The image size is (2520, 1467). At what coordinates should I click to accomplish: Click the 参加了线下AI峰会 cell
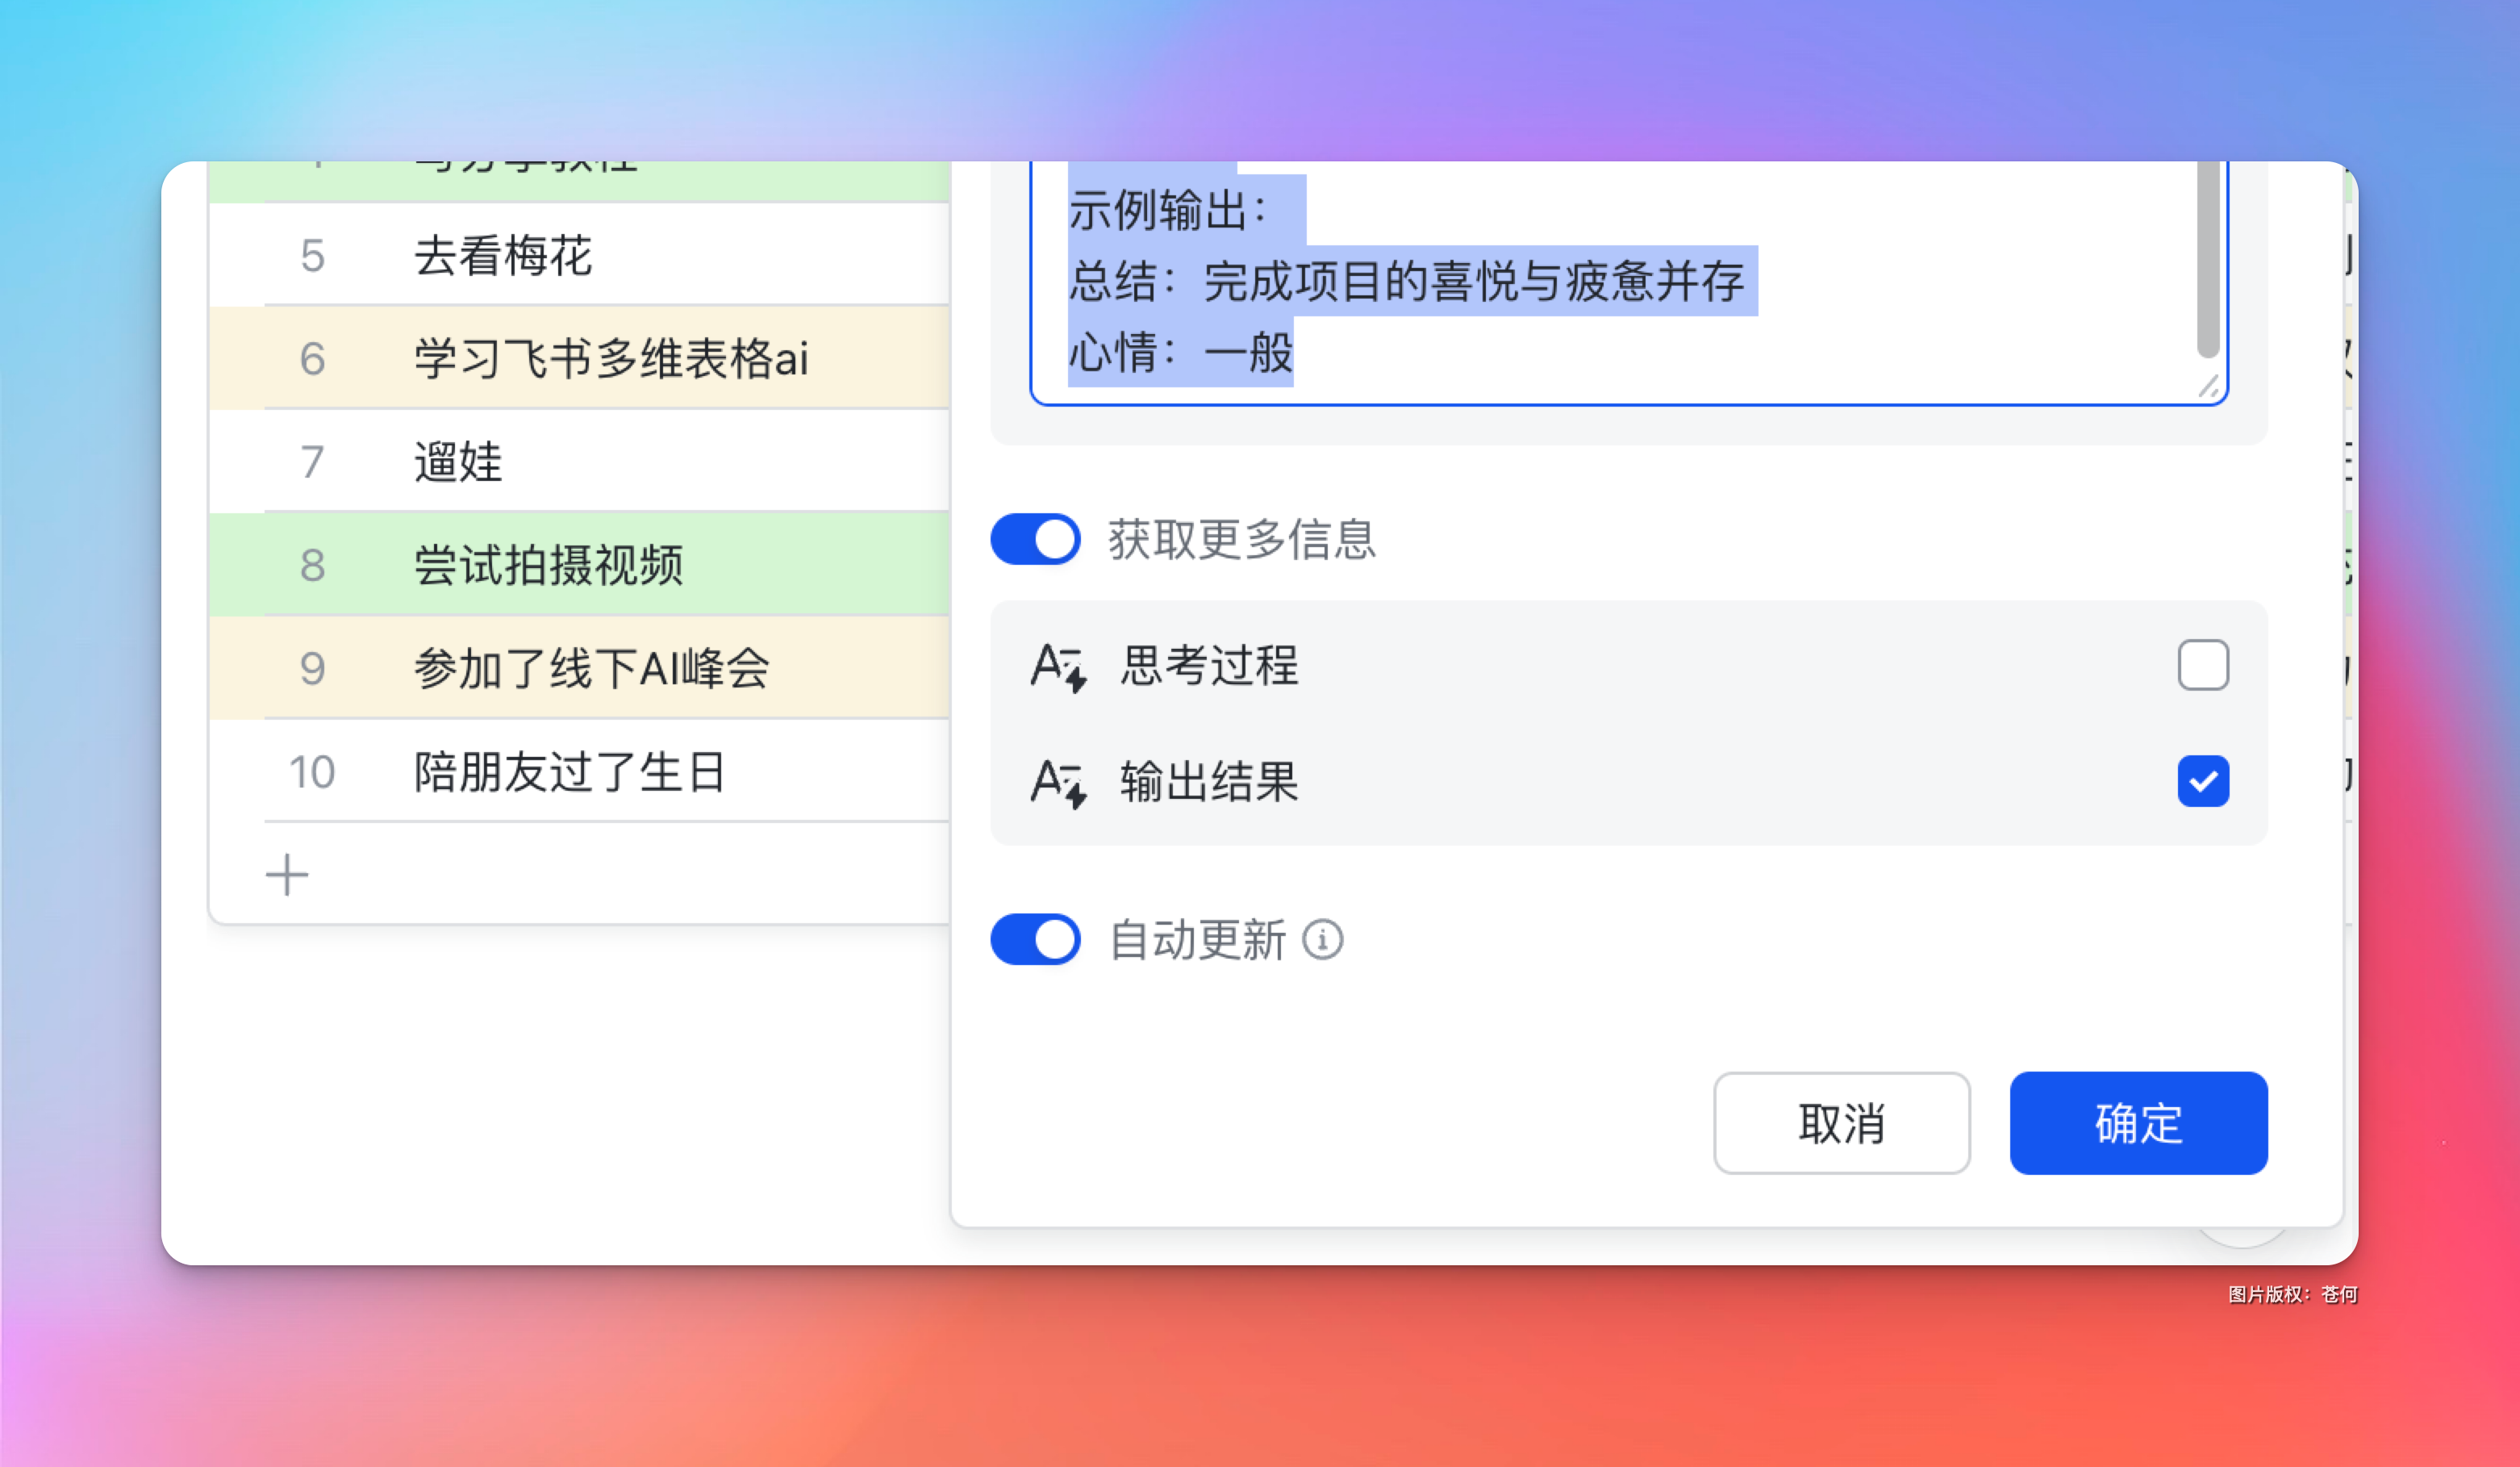tap(592, 668)
